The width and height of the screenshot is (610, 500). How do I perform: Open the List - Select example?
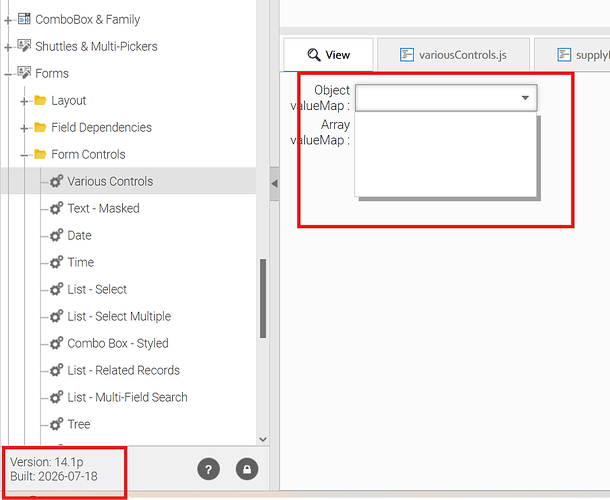pyautogui.click(x=97, y=289)
